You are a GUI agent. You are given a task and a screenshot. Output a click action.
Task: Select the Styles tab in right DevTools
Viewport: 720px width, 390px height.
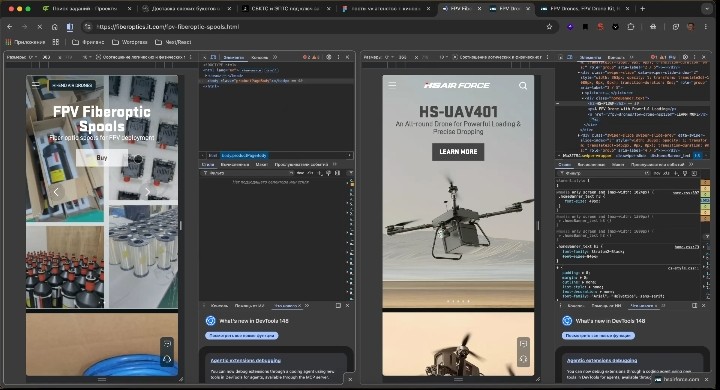coord(564,164)
